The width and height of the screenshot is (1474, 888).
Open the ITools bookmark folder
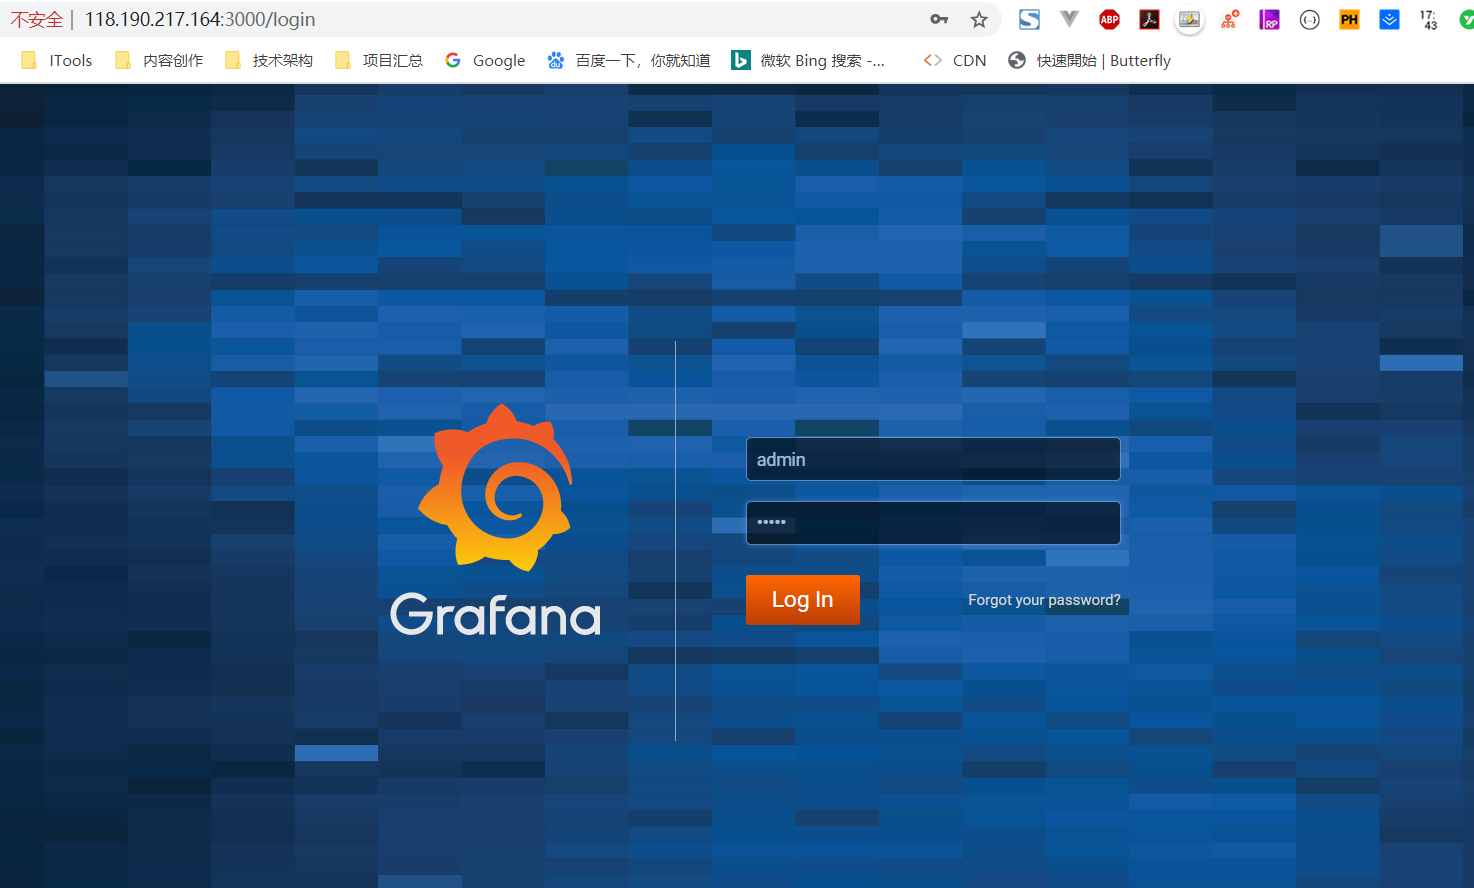coord(57,61)
